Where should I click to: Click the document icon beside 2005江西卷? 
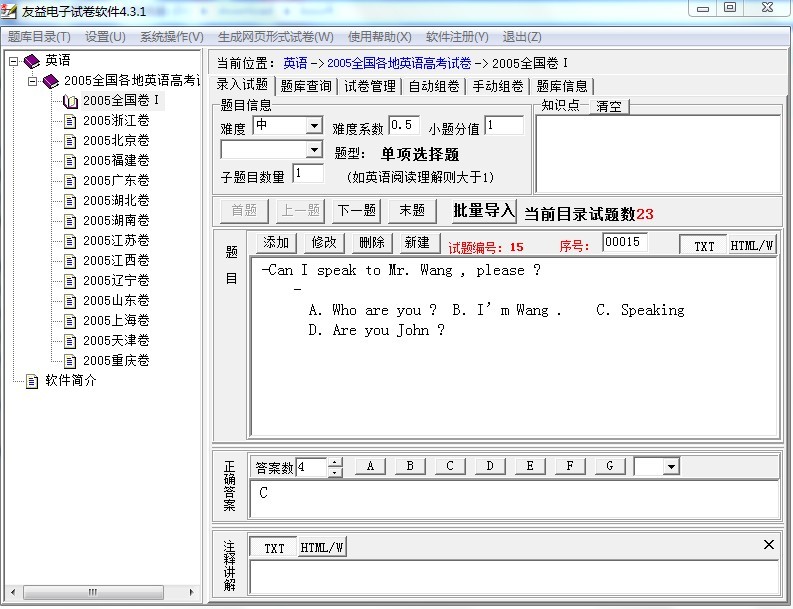click(70, 261)
